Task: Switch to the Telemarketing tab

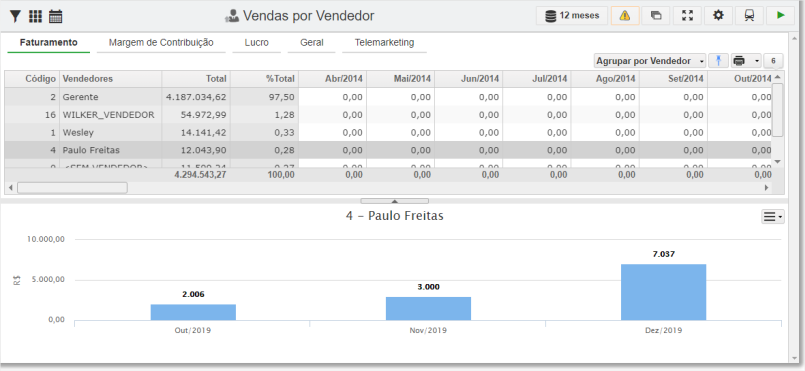Action: 385,43
